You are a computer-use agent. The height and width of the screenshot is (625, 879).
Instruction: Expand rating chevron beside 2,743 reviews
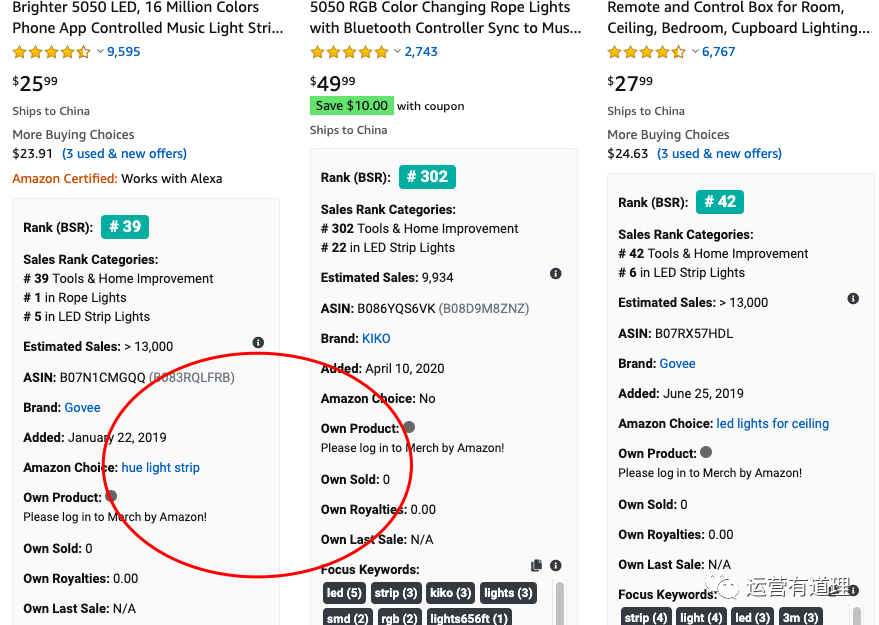[x=397, y=52]
